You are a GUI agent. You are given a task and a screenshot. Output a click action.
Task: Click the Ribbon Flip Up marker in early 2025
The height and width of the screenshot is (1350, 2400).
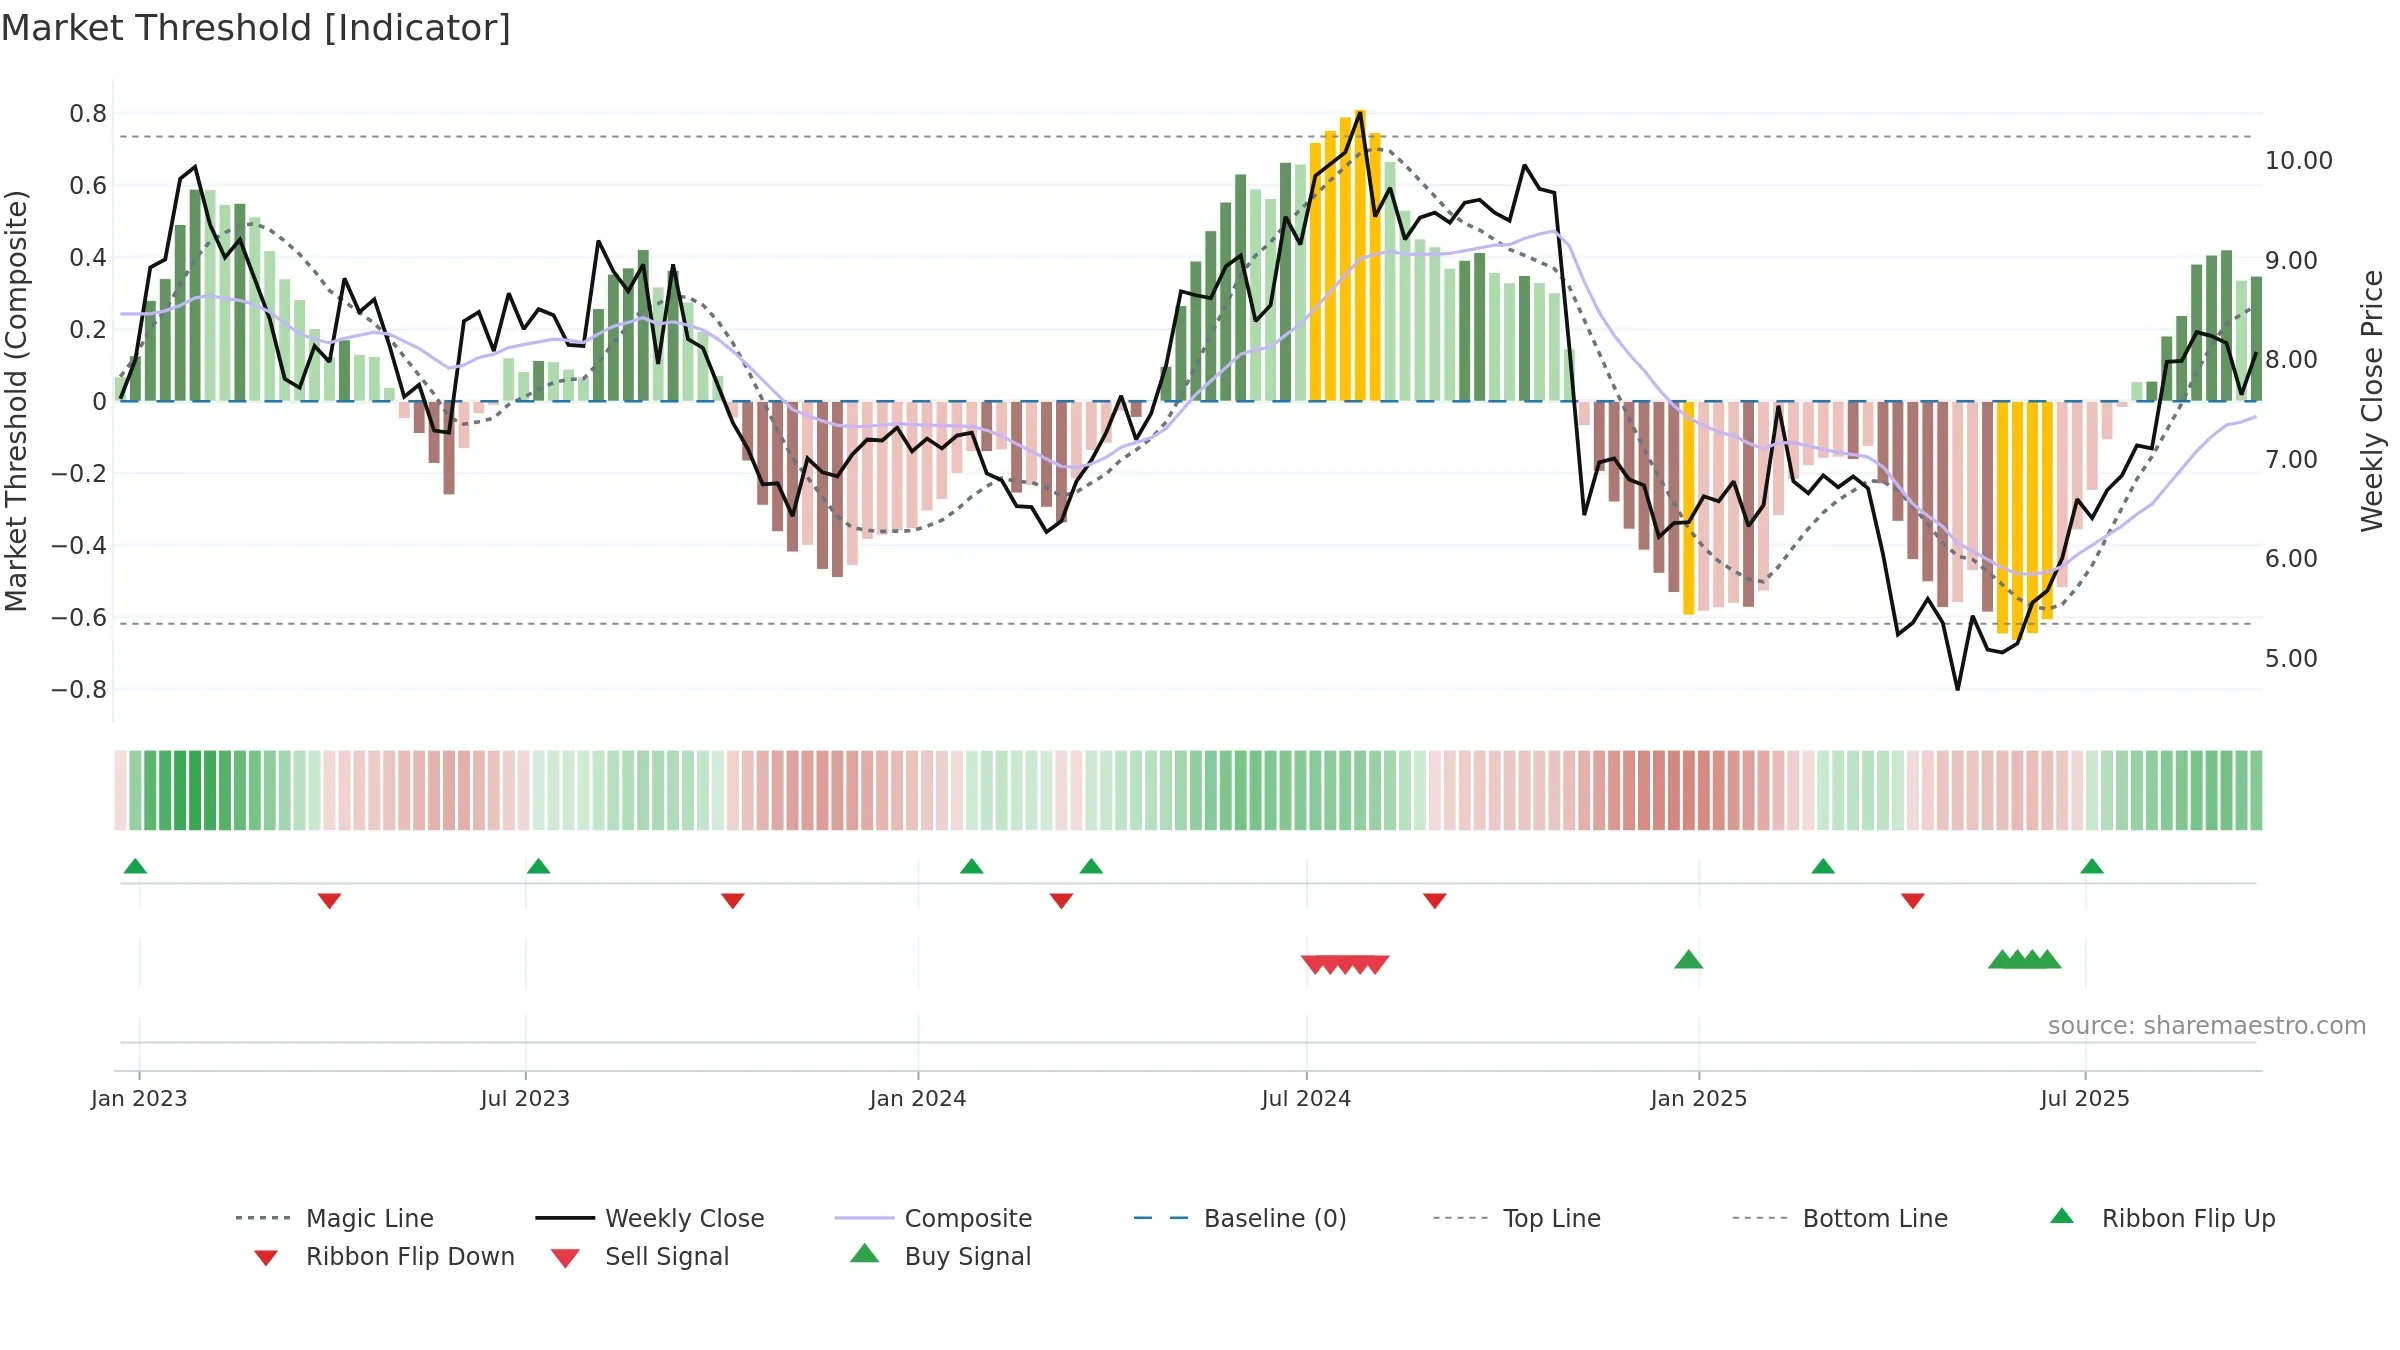point(1823,866)
